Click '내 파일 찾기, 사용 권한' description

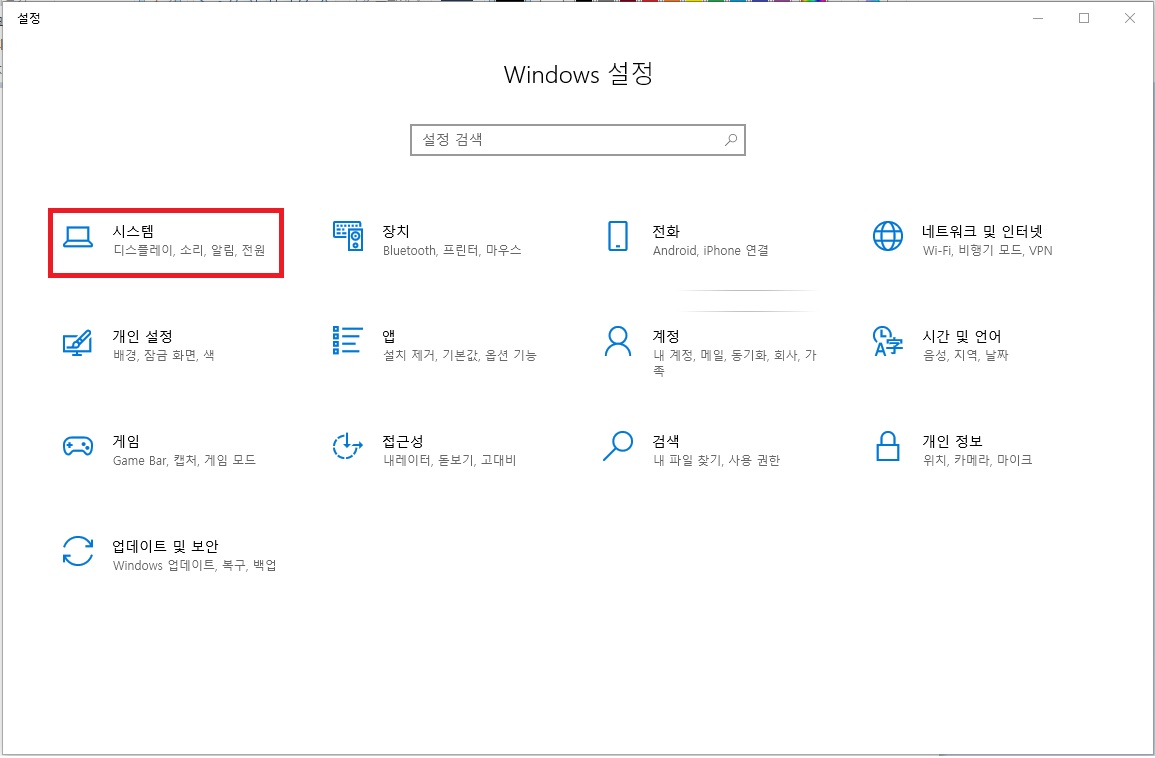point(717,460)
